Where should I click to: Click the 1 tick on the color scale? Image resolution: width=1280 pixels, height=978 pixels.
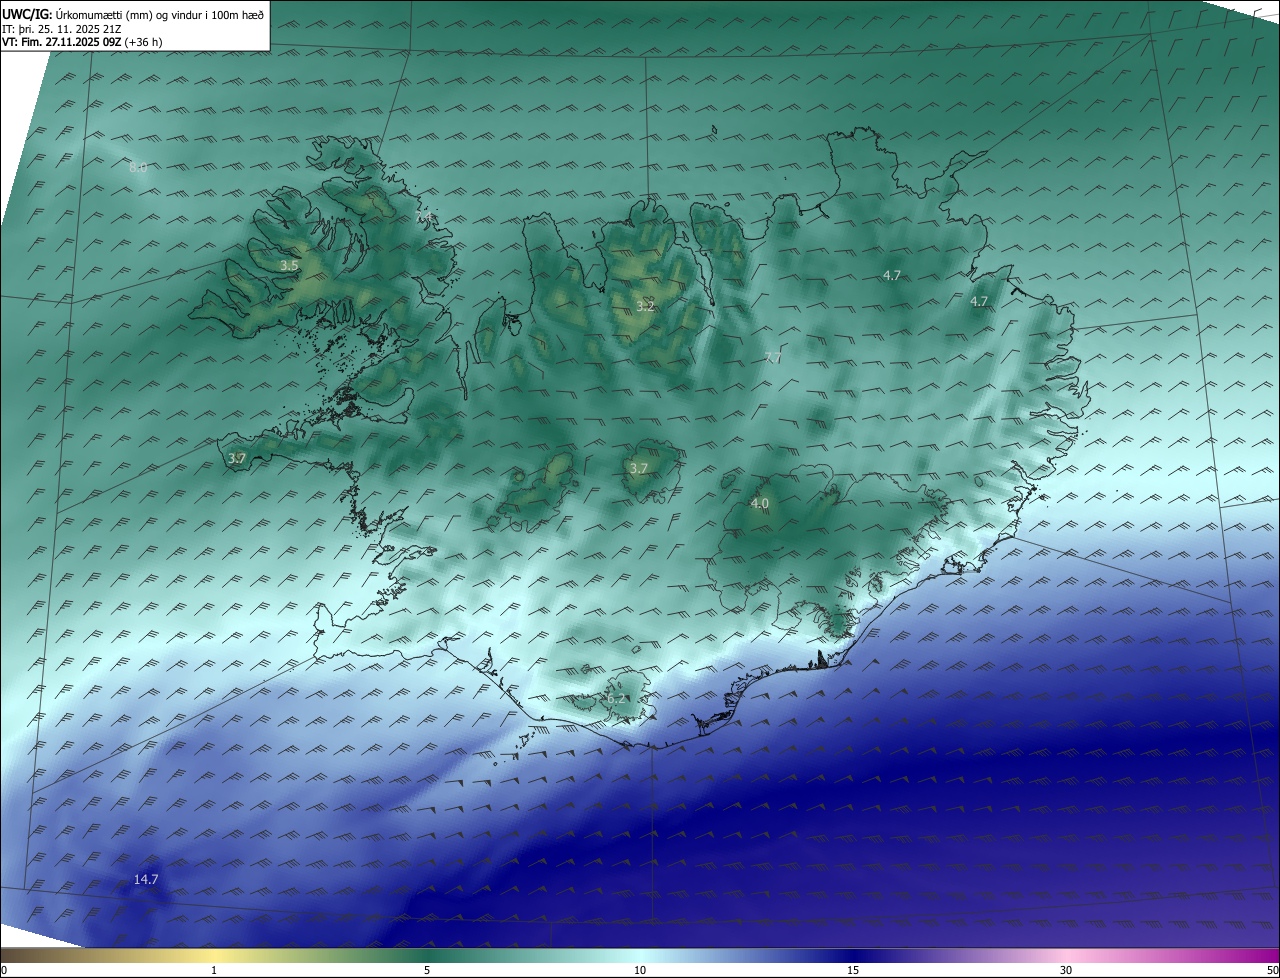tap(214, 970)
